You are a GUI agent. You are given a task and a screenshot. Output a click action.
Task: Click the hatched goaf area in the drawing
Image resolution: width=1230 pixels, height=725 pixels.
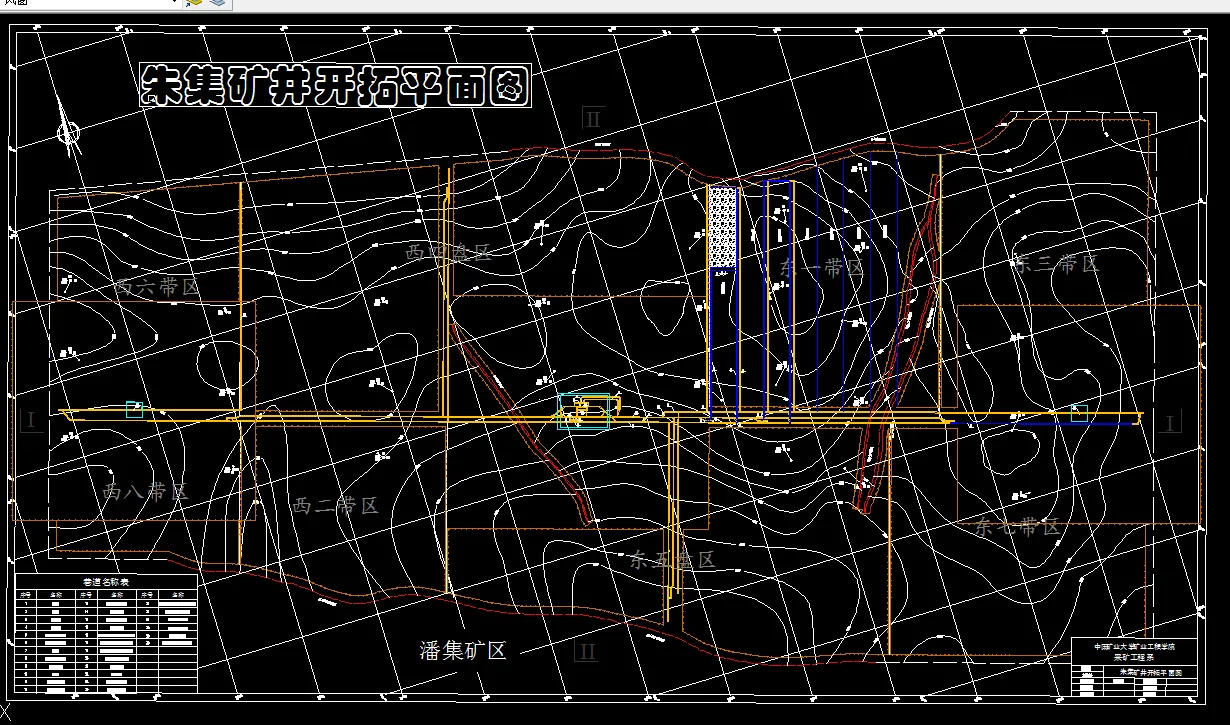pos(722,227)
